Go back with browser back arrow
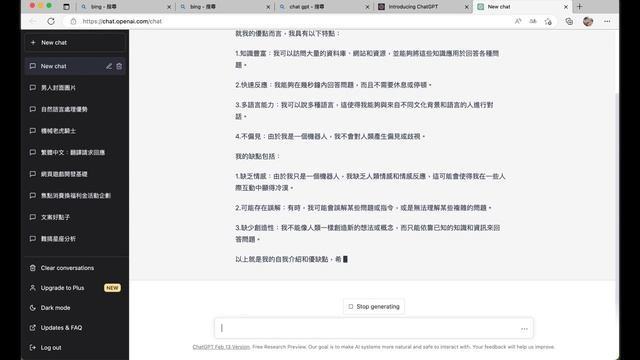The height and width of the screenshot is (360, 640). tap(33, 21)
